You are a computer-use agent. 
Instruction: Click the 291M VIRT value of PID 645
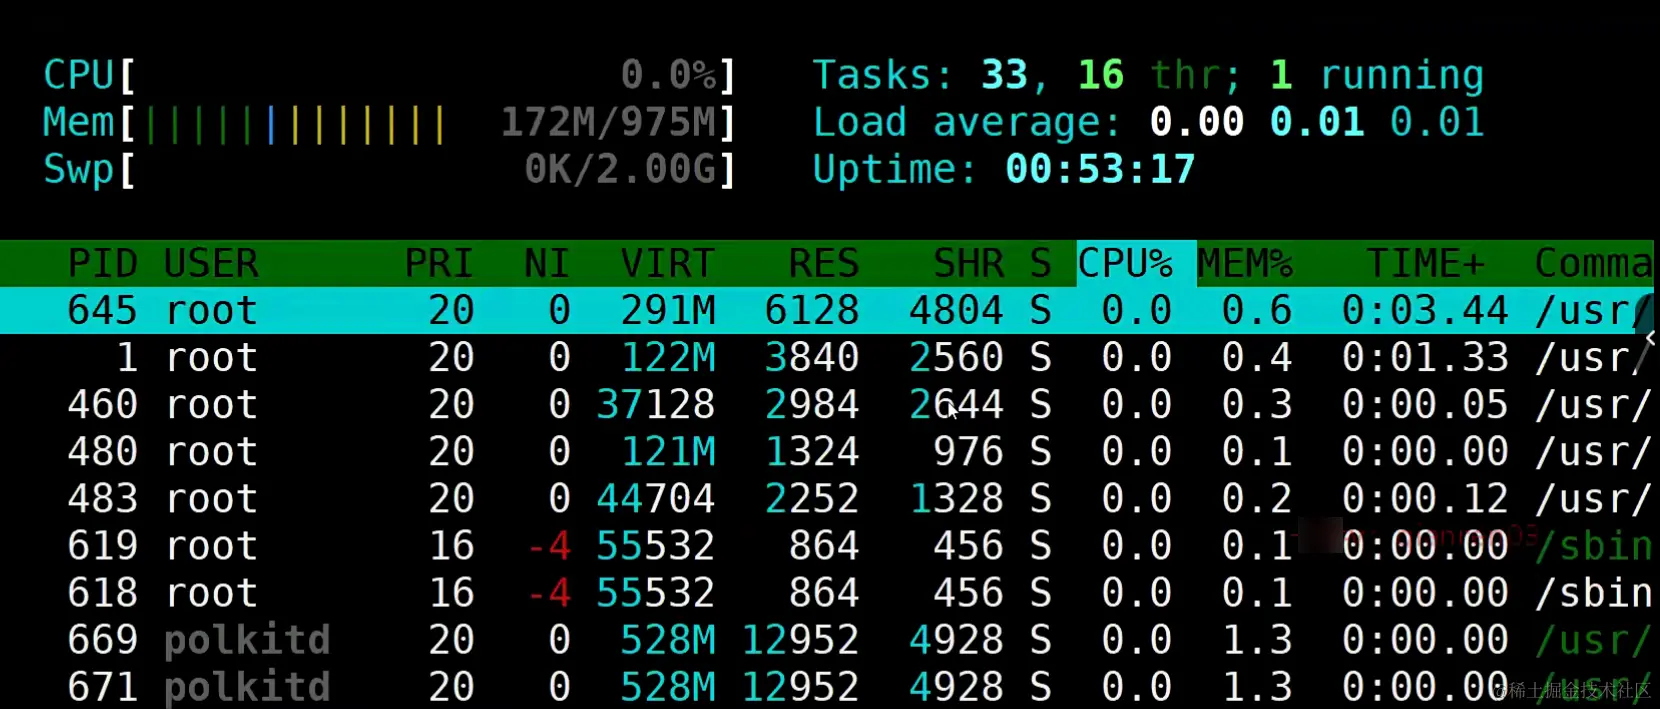pos(668,310)
